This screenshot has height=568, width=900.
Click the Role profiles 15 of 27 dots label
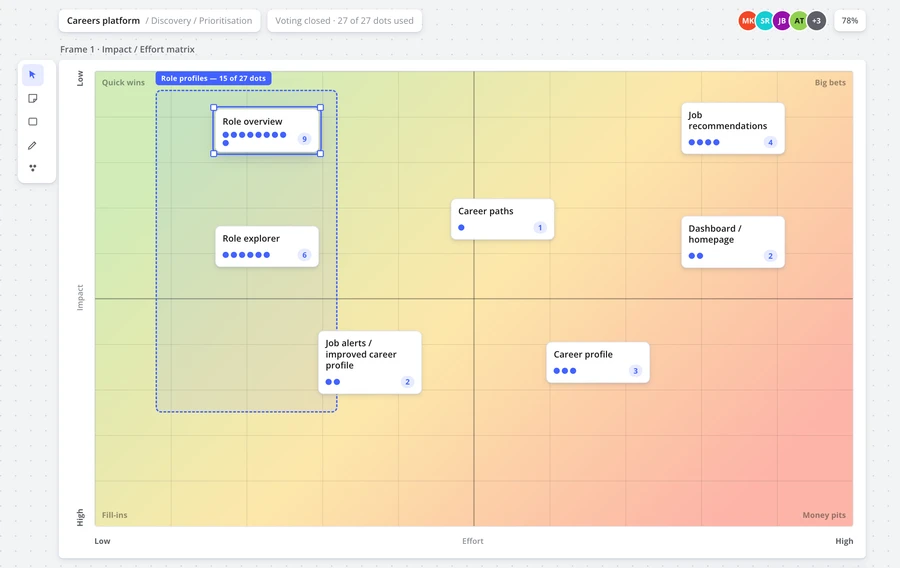click(214, 78)
